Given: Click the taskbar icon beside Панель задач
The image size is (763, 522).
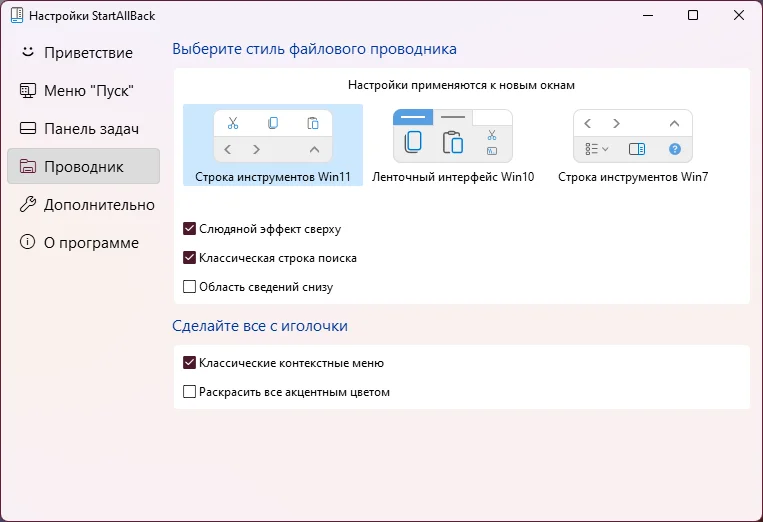Looking at the screenshot, I should pos(28,128).
